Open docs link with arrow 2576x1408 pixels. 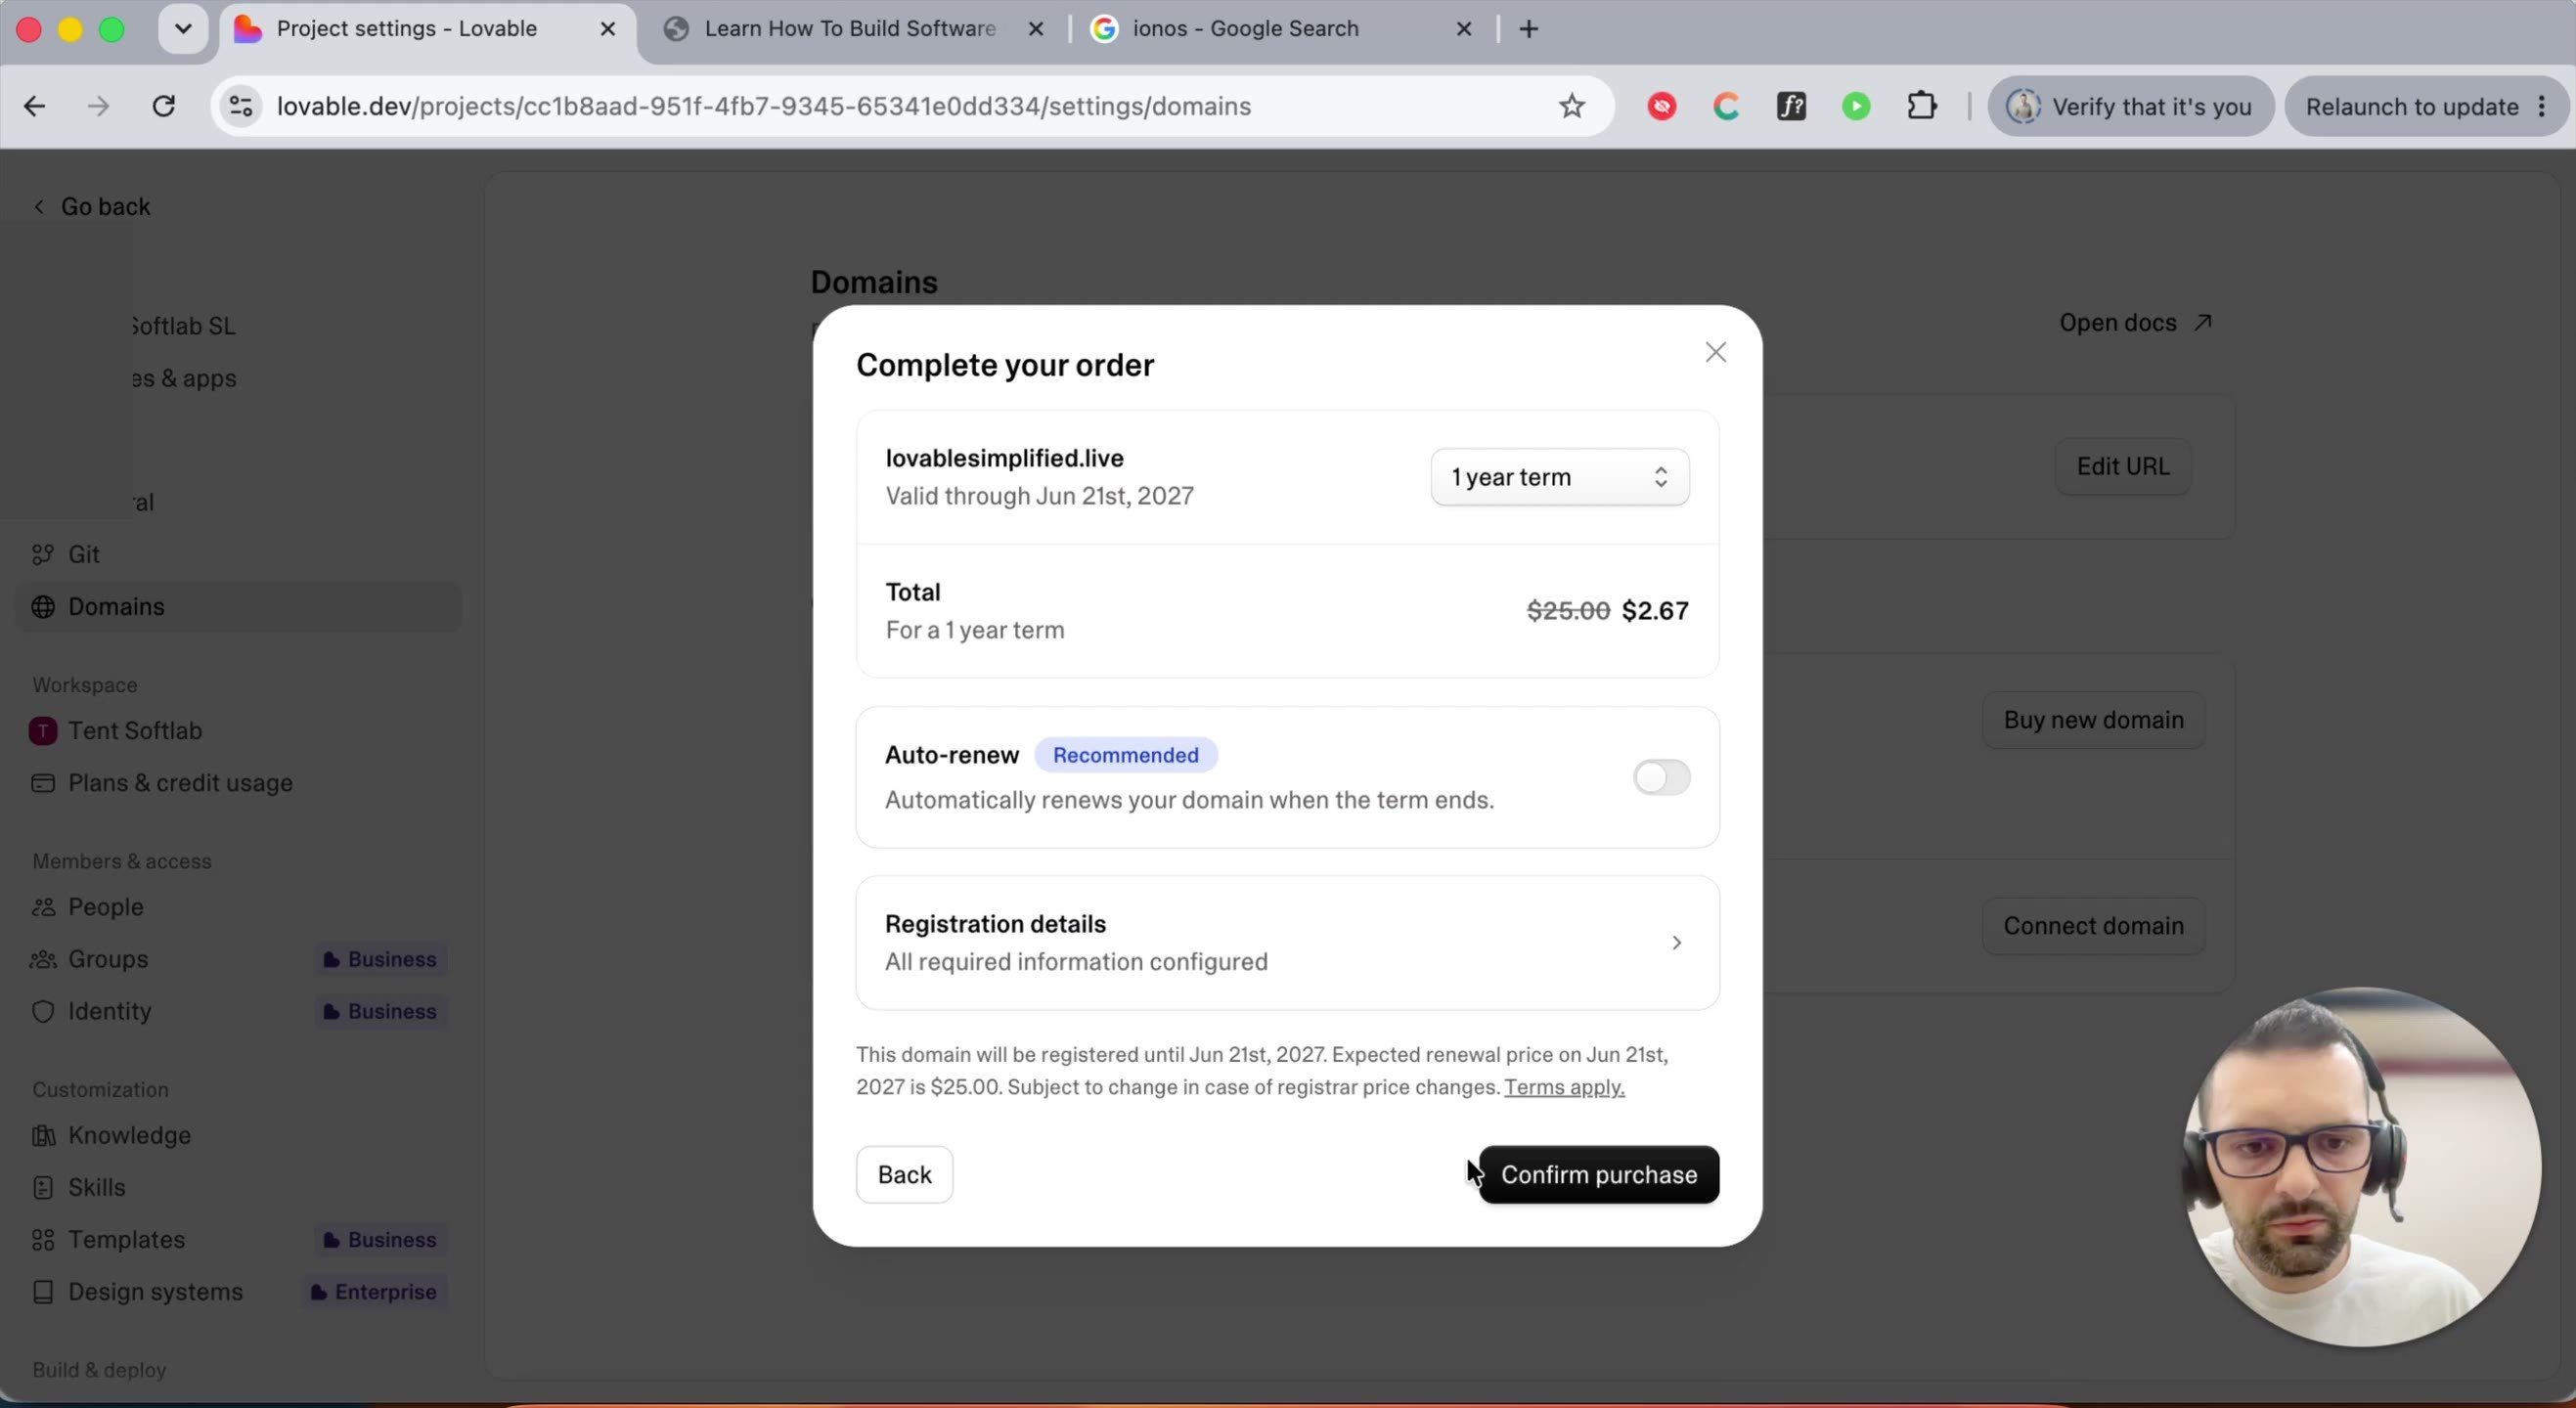point(2135,322)
